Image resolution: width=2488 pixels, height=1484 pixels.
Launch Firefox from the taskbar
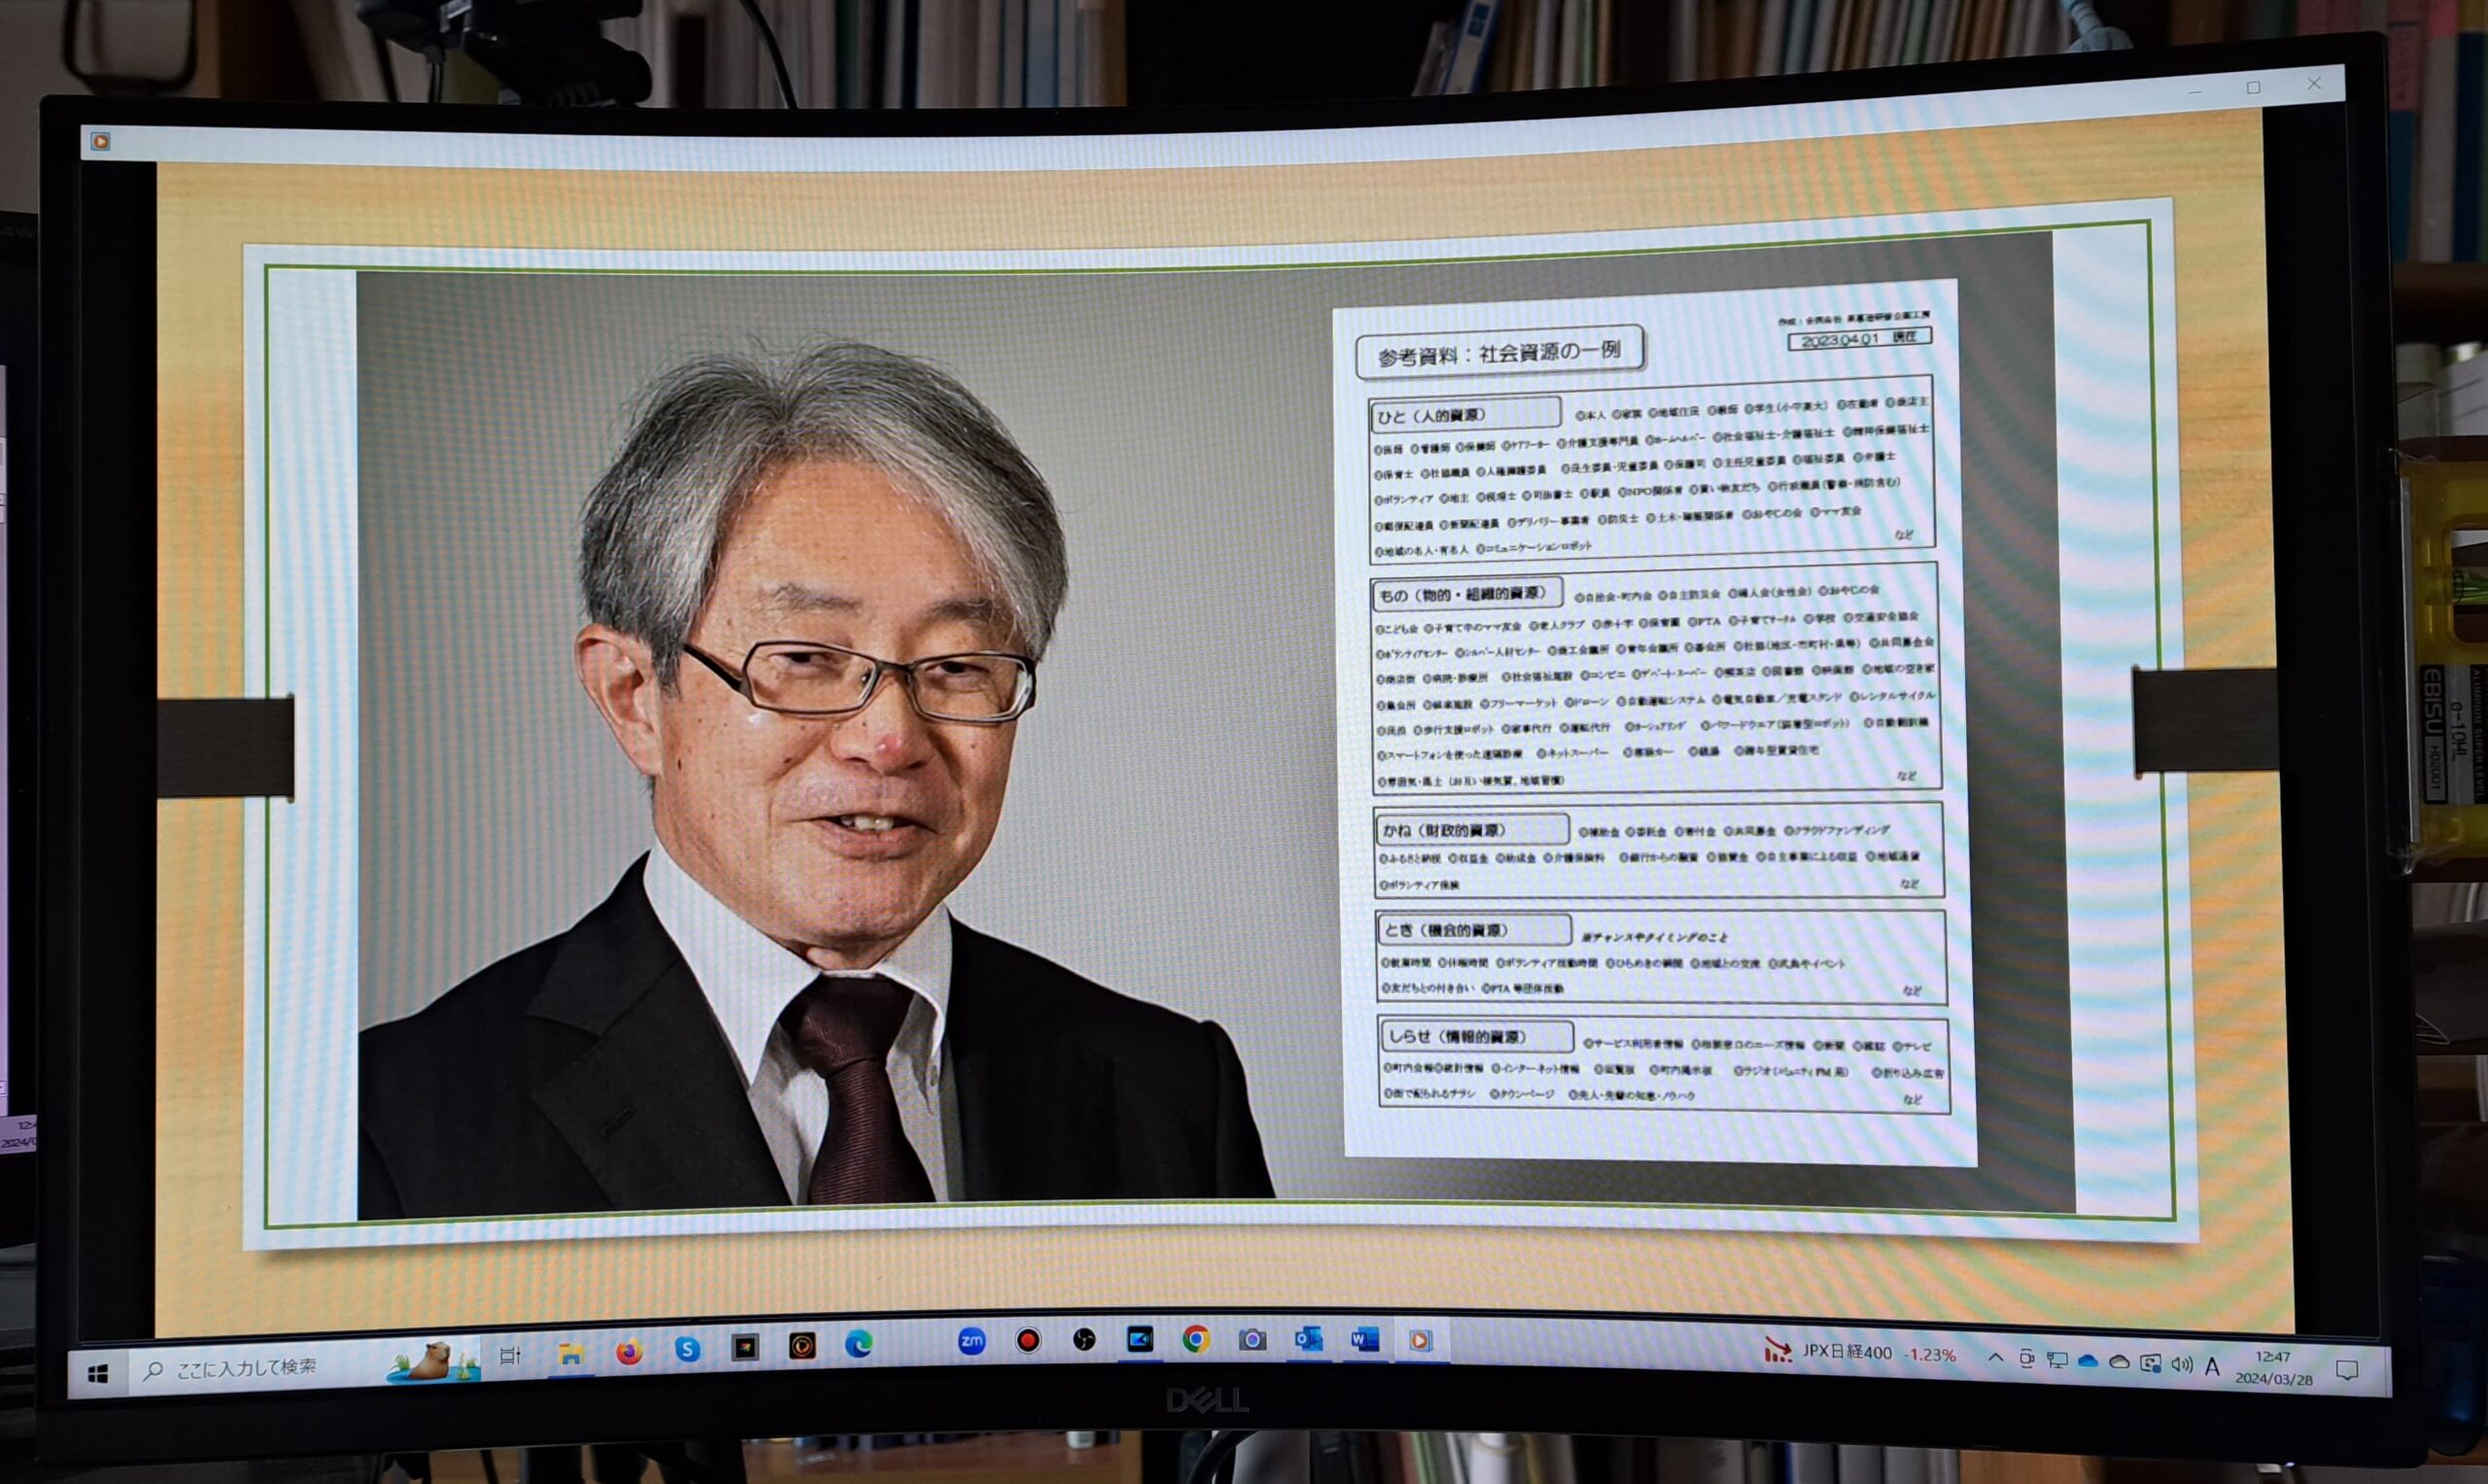coord(629,1352)
